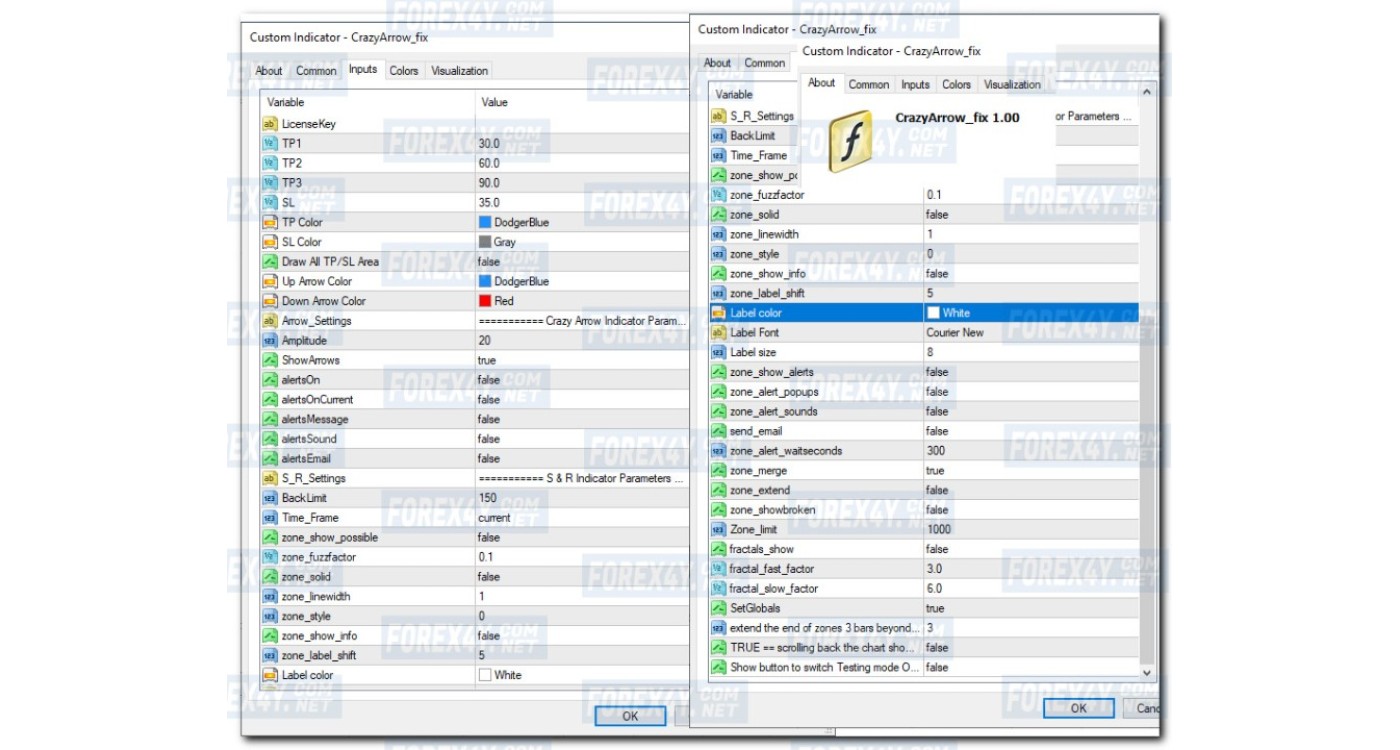Click the Amplitude integer type icon
Screen dimensions: 1400x750
click(270, 340)
